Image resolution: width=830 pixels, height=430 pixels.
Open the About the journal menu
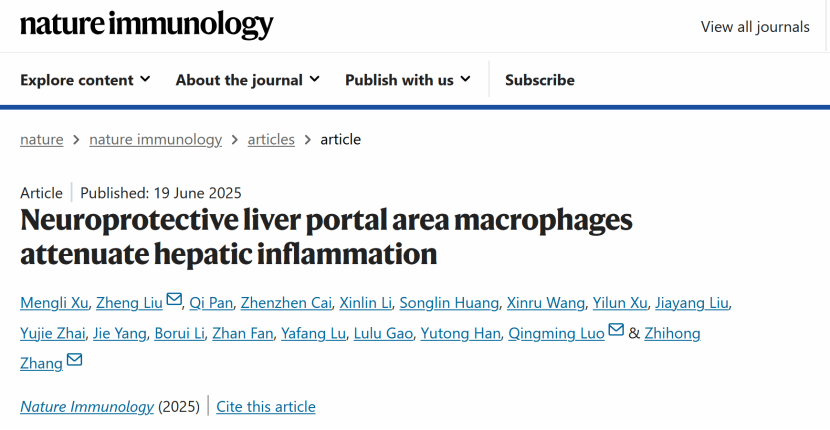tap(247, 80)
